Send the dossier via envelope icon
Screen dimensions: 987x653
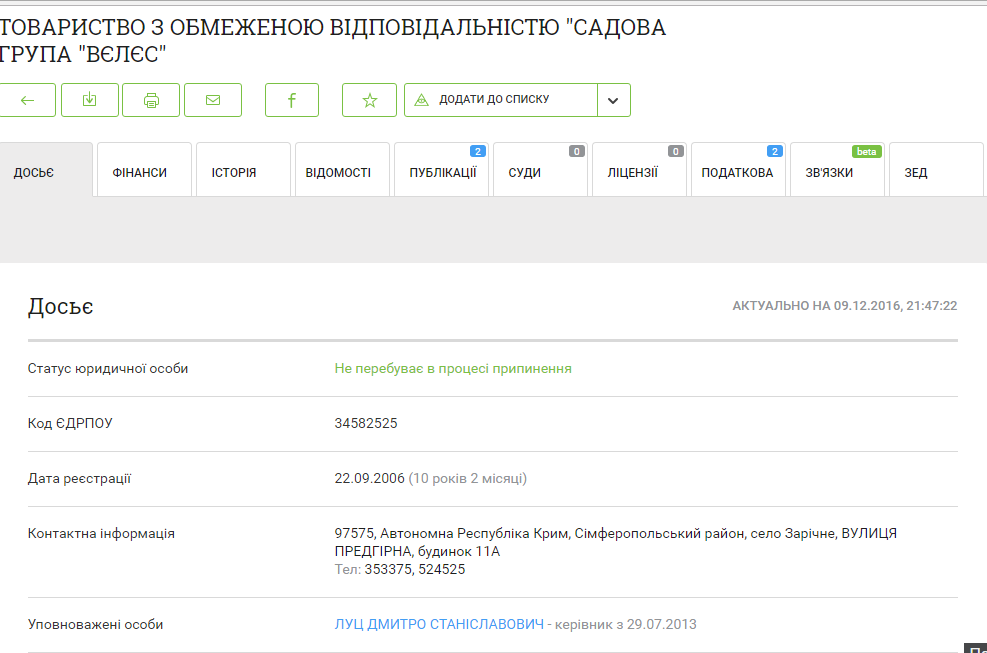coord(213,100)
